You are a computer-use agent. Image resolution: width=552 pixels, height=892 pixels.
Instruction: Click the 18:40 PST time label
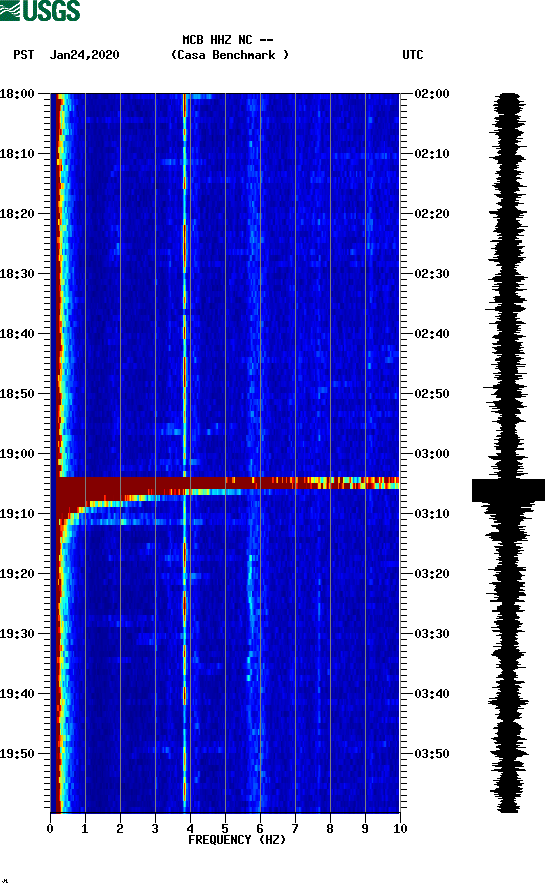(17, 334)
